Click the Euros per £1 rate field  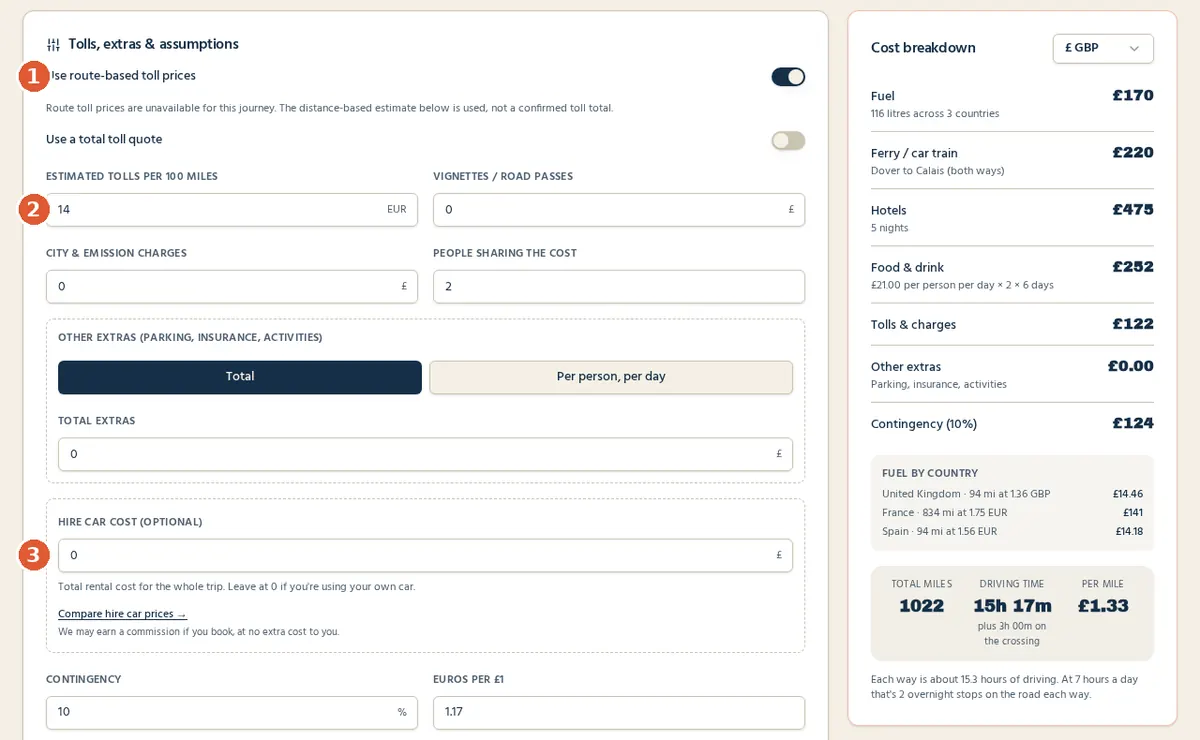pyautogui.click(x=619, y=713)
